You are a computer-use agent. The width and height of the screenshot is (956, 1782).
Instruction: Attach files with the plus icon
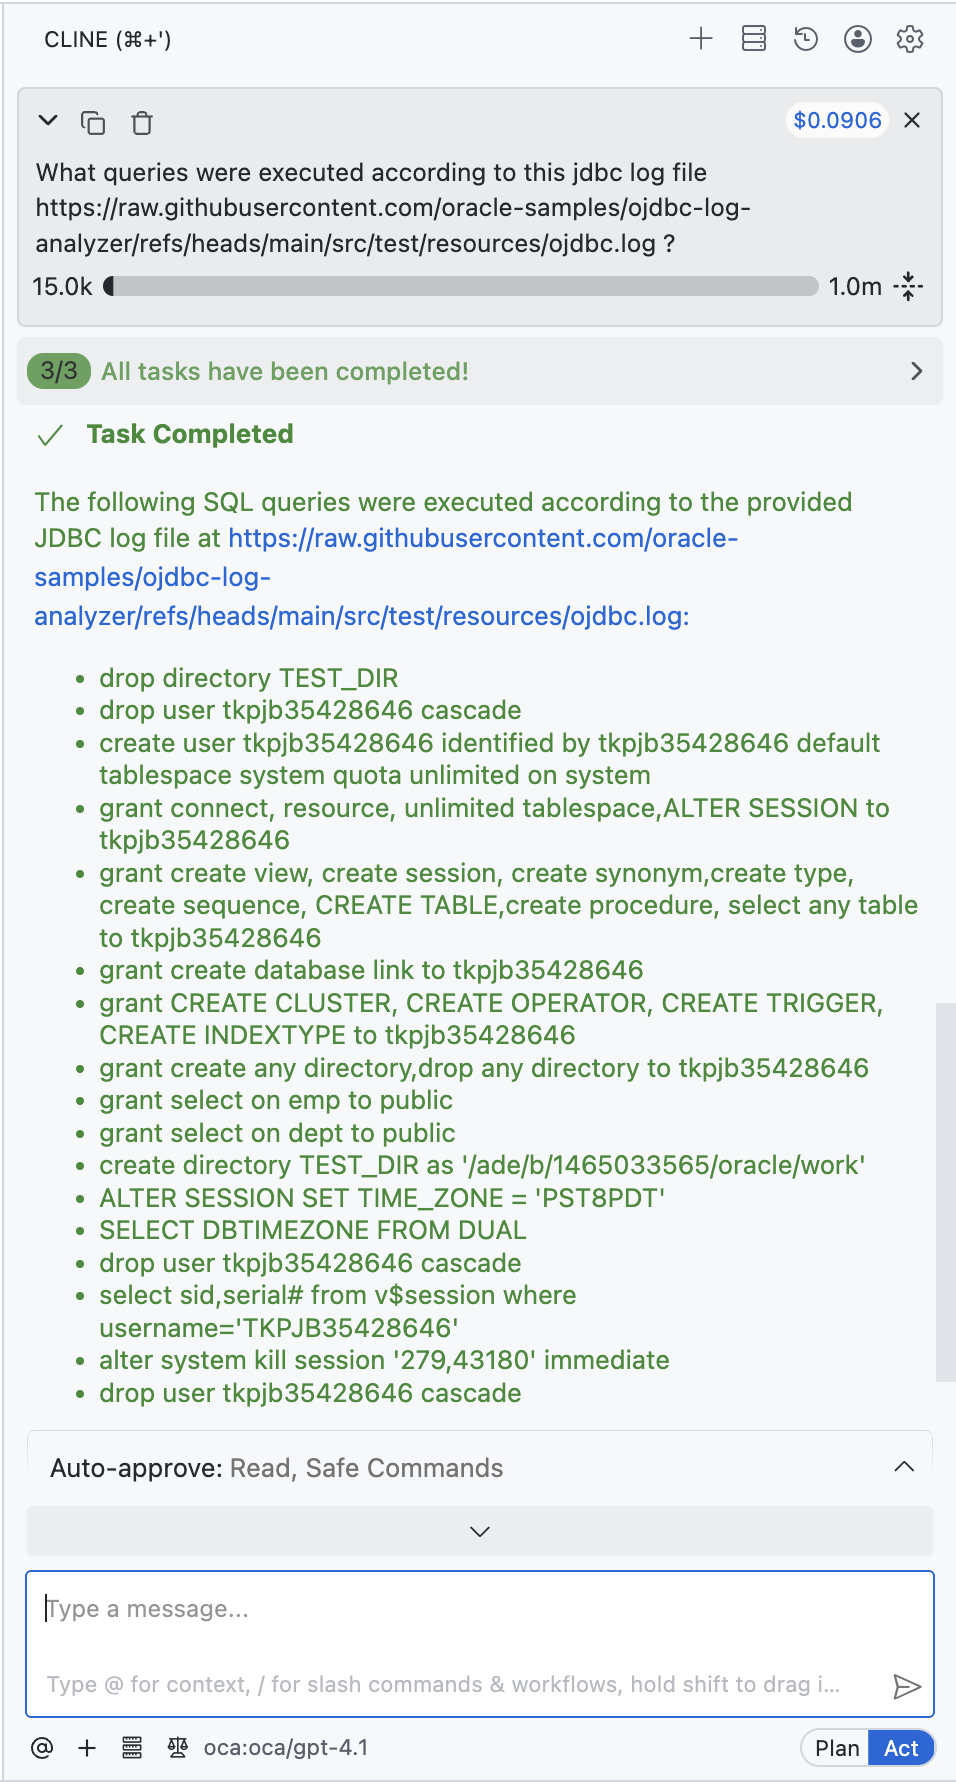pyautogui.click(x=88, y=1748)
